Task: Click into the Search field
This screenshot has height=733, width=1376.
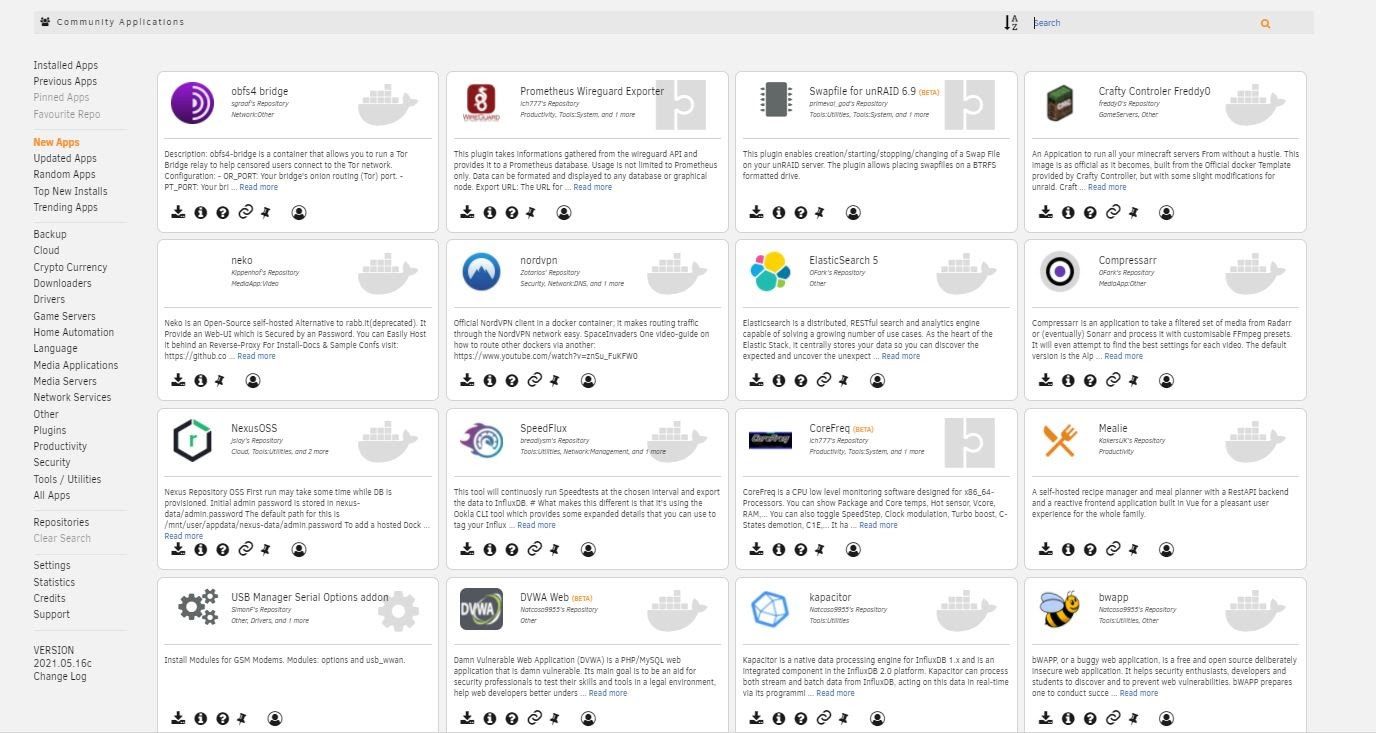Action: coord(1142,23)
